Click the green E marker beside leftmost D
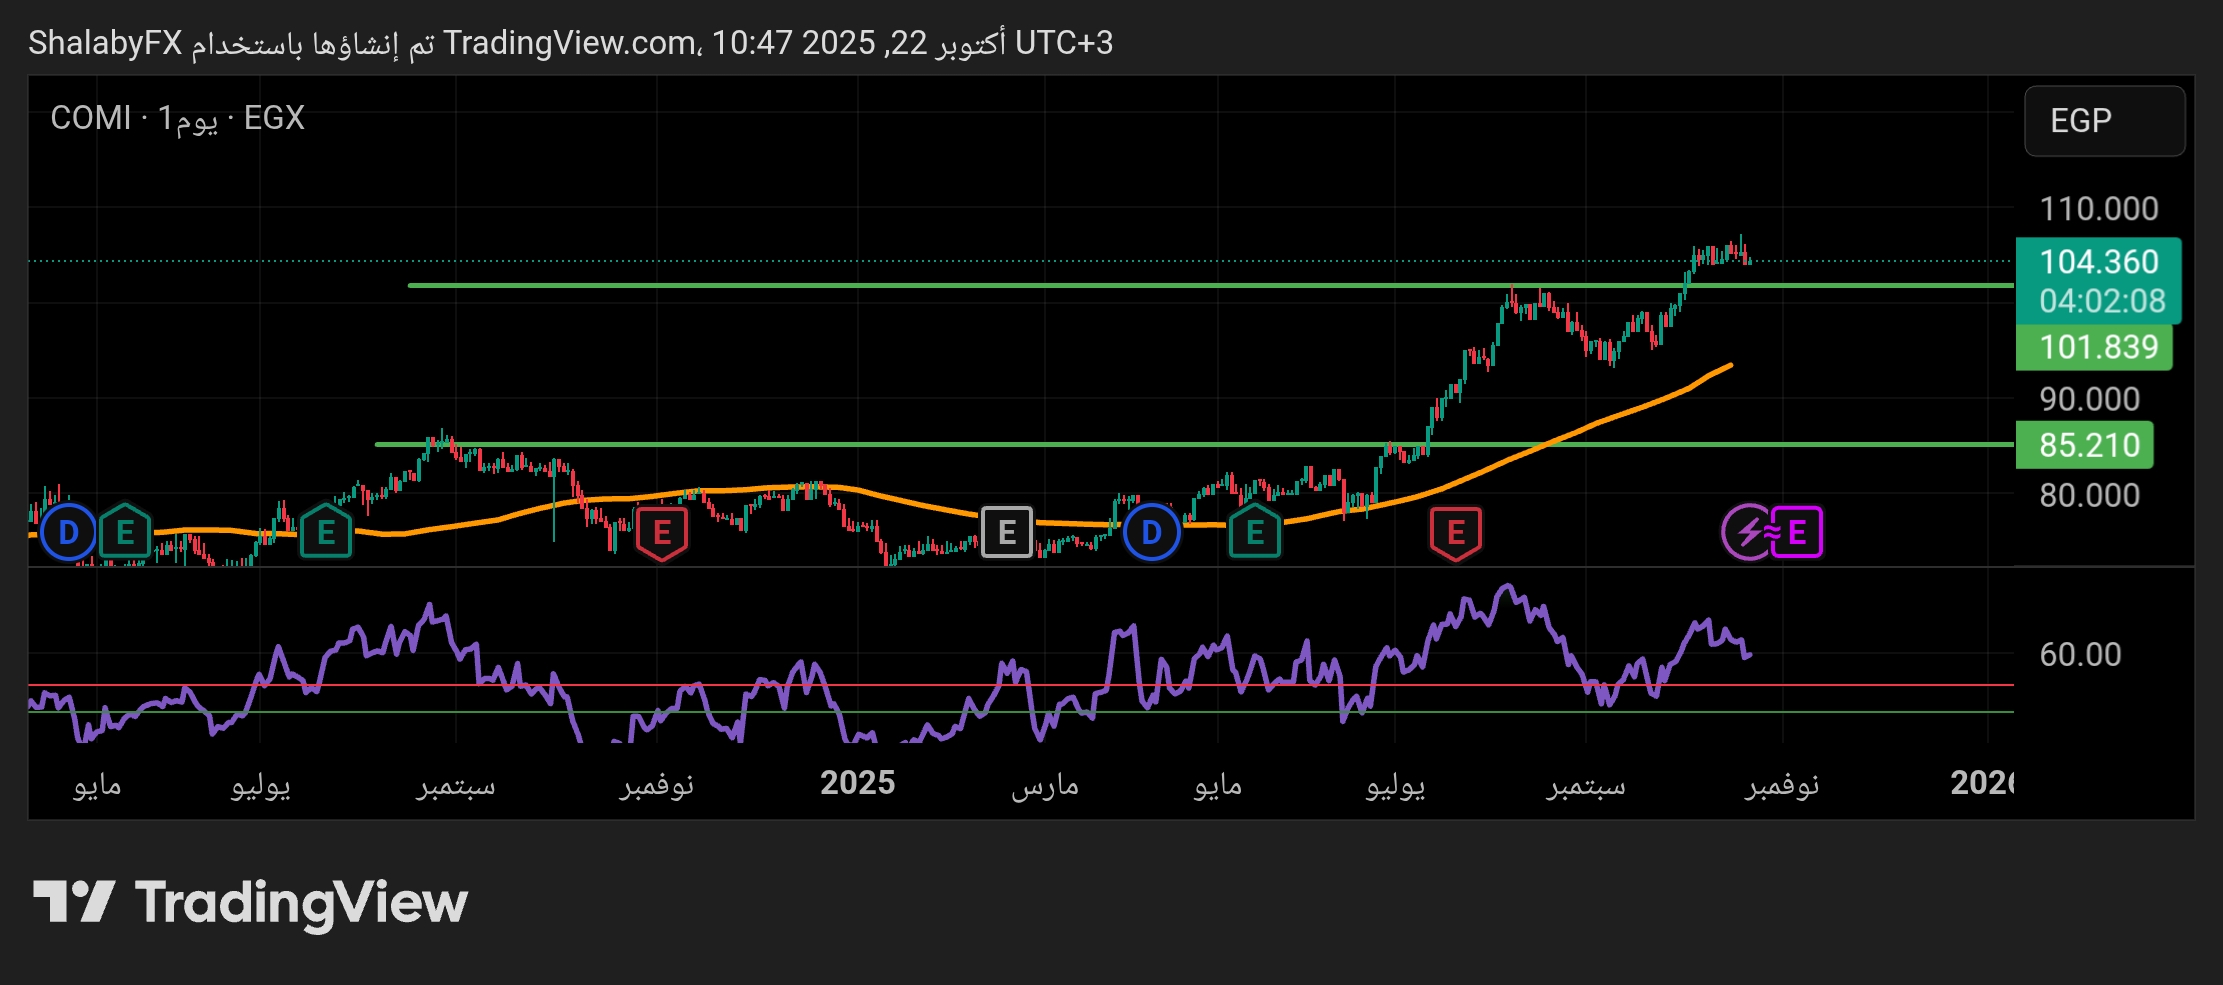 pos(125,532)
